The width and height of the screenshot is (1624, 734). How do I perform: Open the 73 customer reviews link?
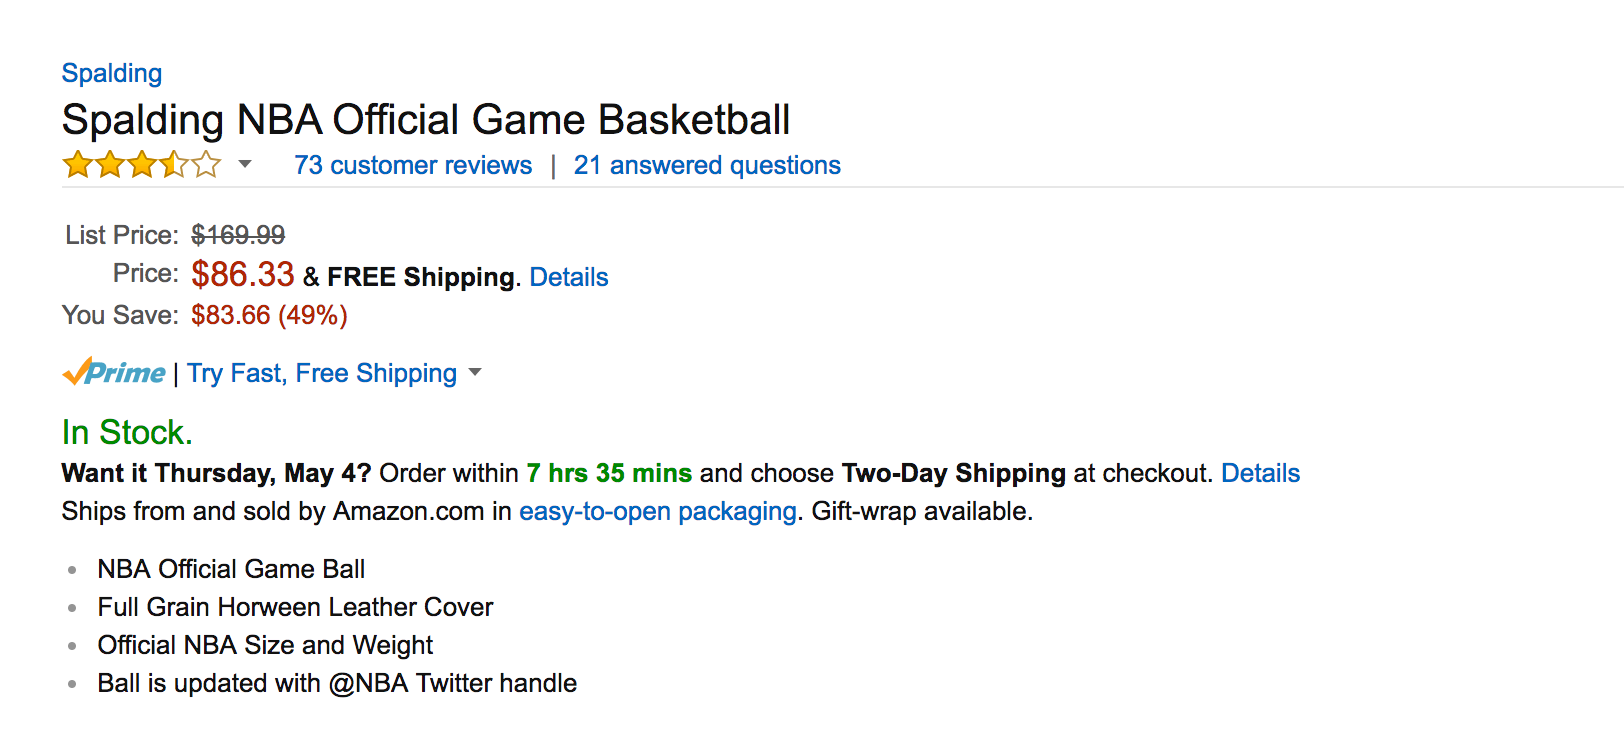[x=413, y=165]
